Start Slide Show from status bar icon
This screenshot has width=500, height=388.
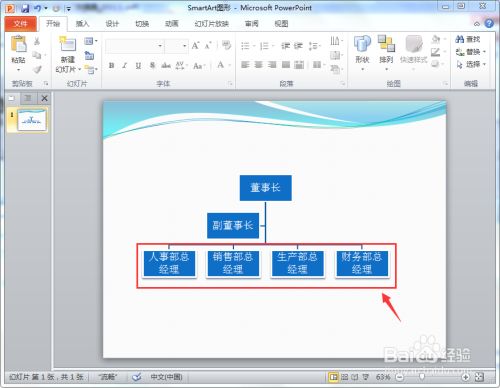[x=366, y=377]
